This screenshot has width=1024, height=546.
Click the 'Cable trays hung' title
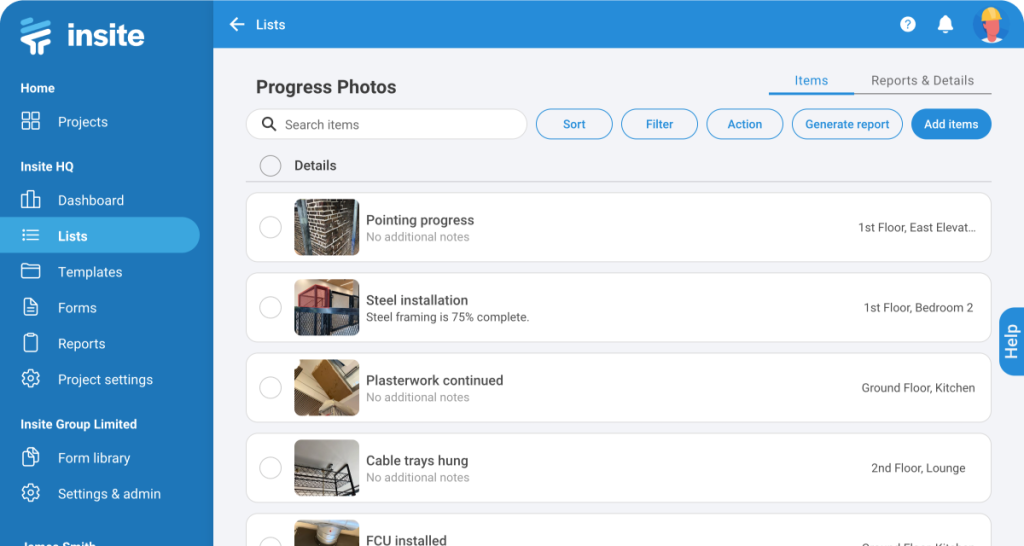pyautogui.click(x=417, y=460)
